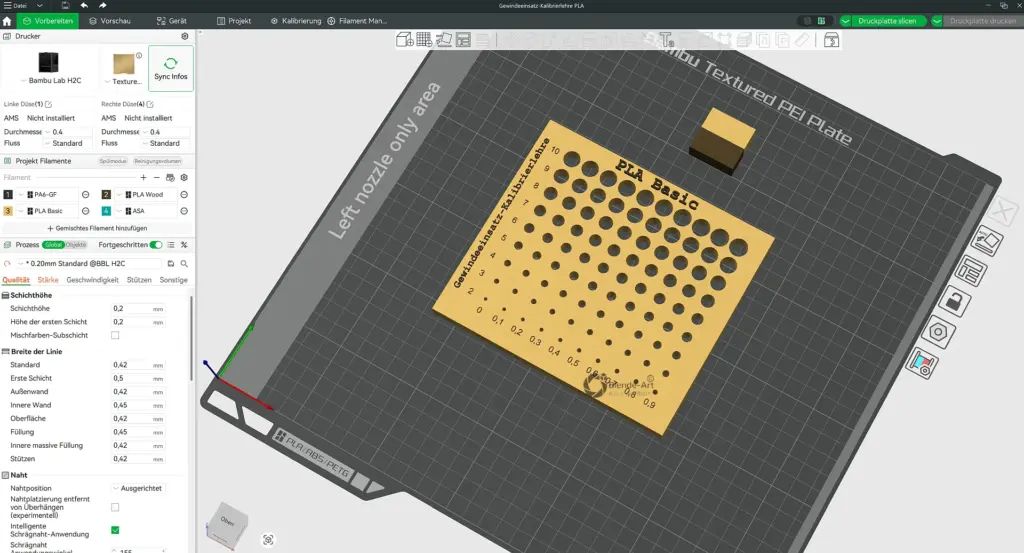Add a new plate with grid icon
The width and height of the screenshot is (1024, 553).
click(x=424, y=40)
